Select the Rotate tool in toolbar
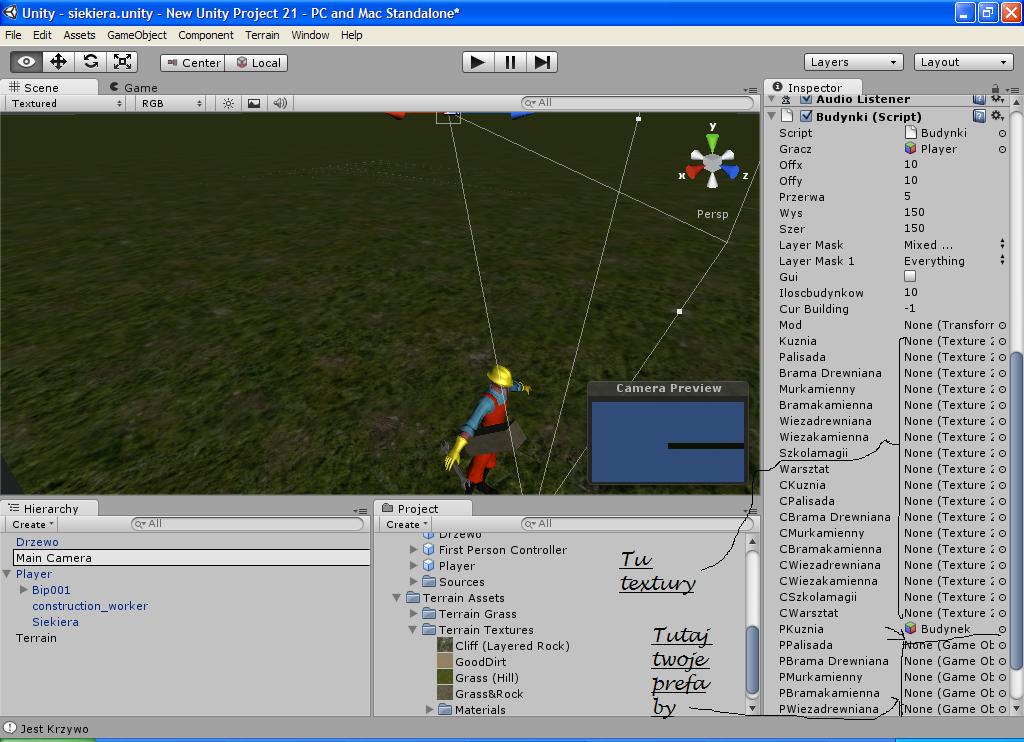Image resolution: width=1024 pixels, height=742 pixels. tap(90, 62)
